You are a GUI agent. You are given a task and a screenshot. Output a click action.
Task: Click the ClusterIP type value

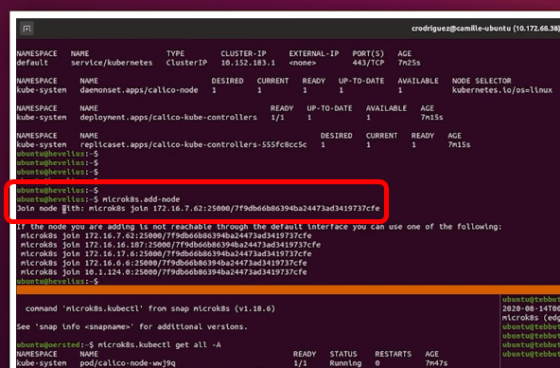pyautogui.click(x=186, y=63)
